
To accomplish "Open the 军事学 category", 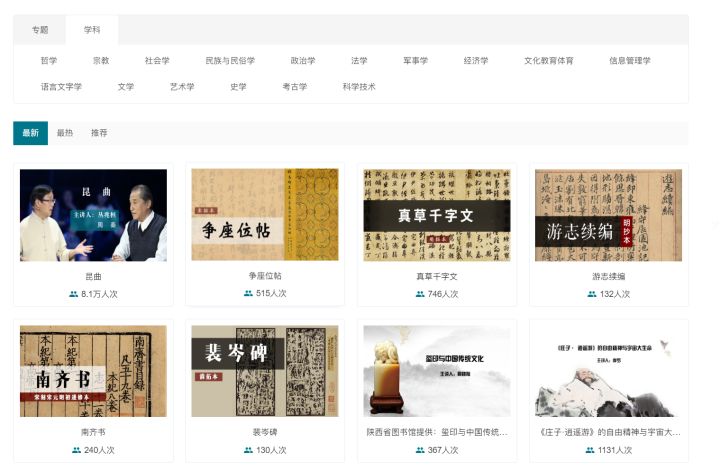I will pyautogui.click(x=416, y=61).
